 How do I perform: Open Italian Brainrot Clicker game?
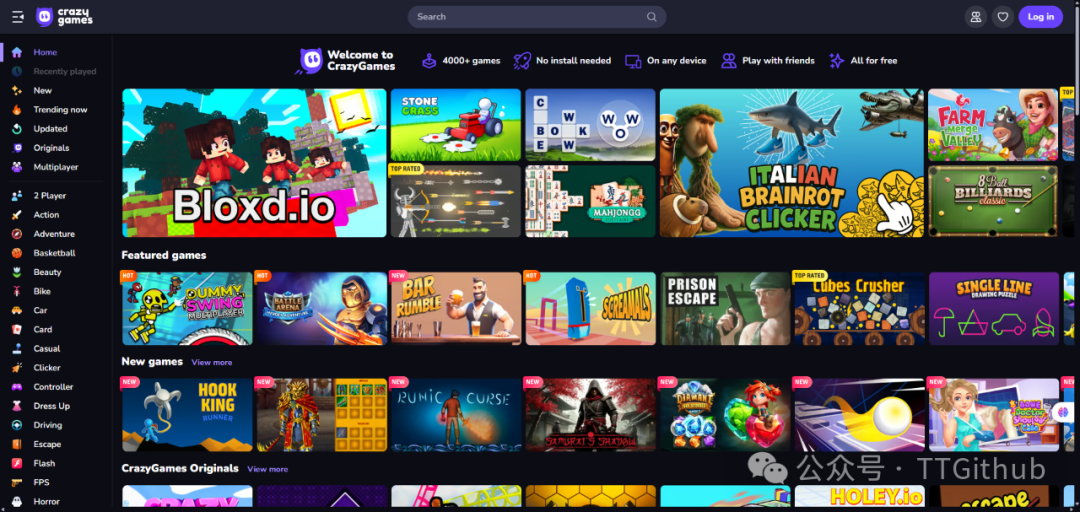pos(791,163)
